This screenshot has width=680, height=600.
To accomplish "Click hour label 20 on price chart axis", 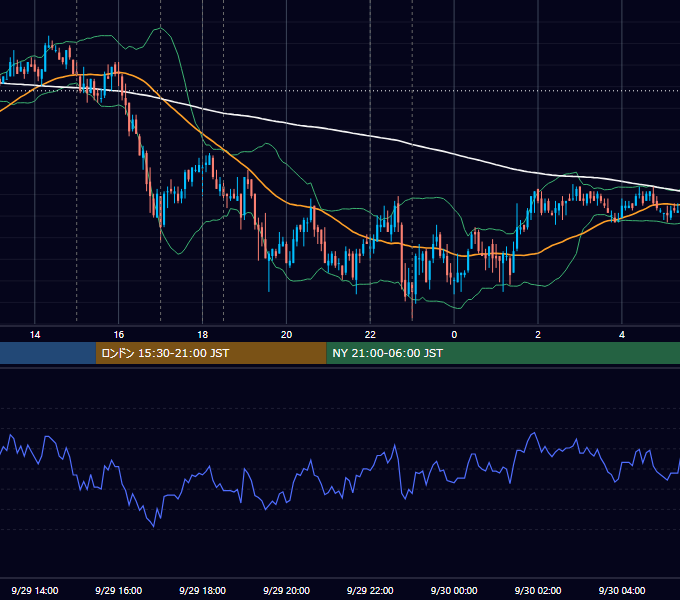I will click(286, 335).
